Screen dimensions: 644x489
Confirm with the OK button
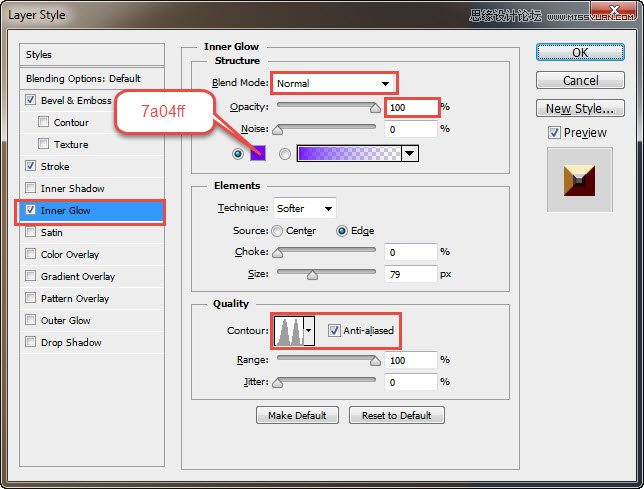point(580,53)
